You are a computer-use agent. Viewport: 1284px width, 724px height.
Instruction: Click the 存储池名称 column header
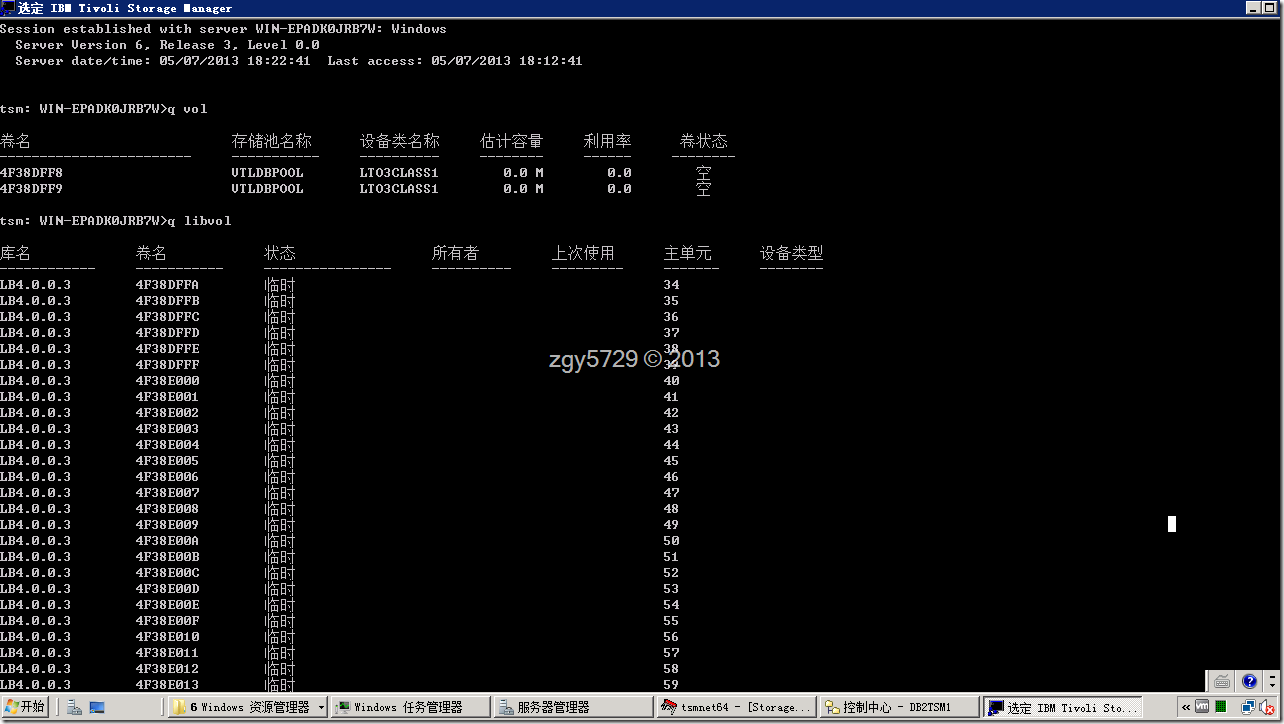click(x=271, y=141)
